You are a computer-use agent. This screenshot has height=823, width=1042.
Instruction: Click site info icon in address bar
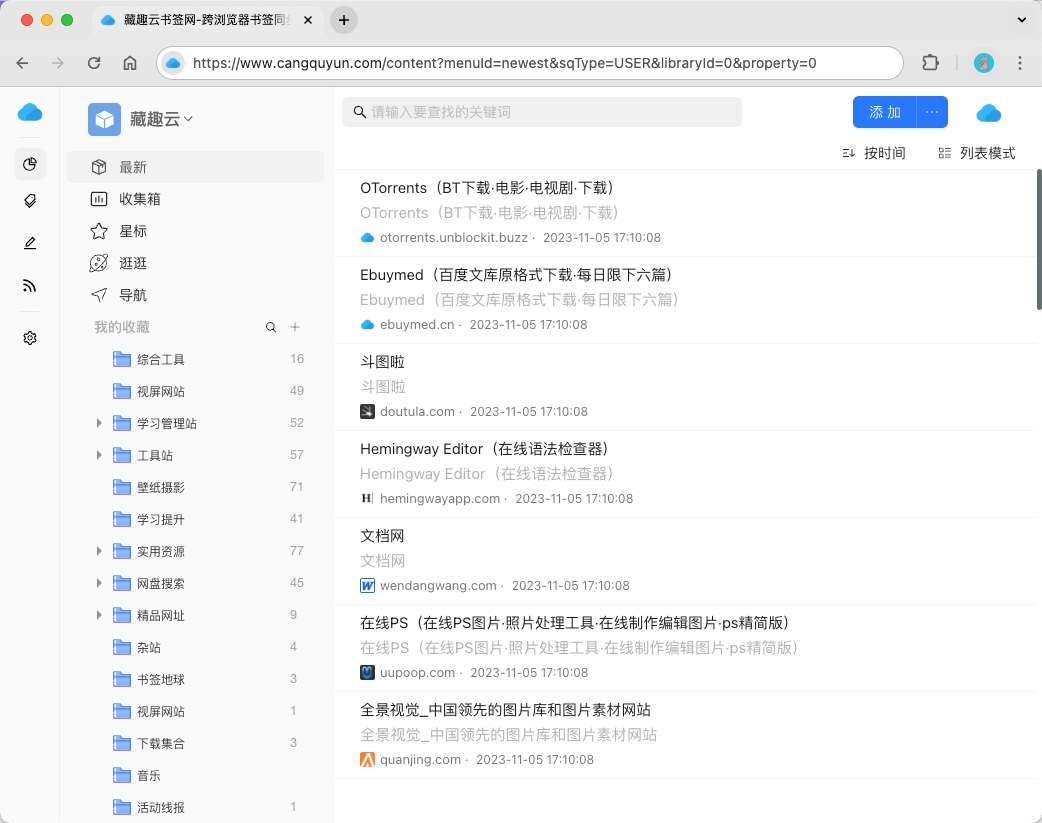click(173, 63)
